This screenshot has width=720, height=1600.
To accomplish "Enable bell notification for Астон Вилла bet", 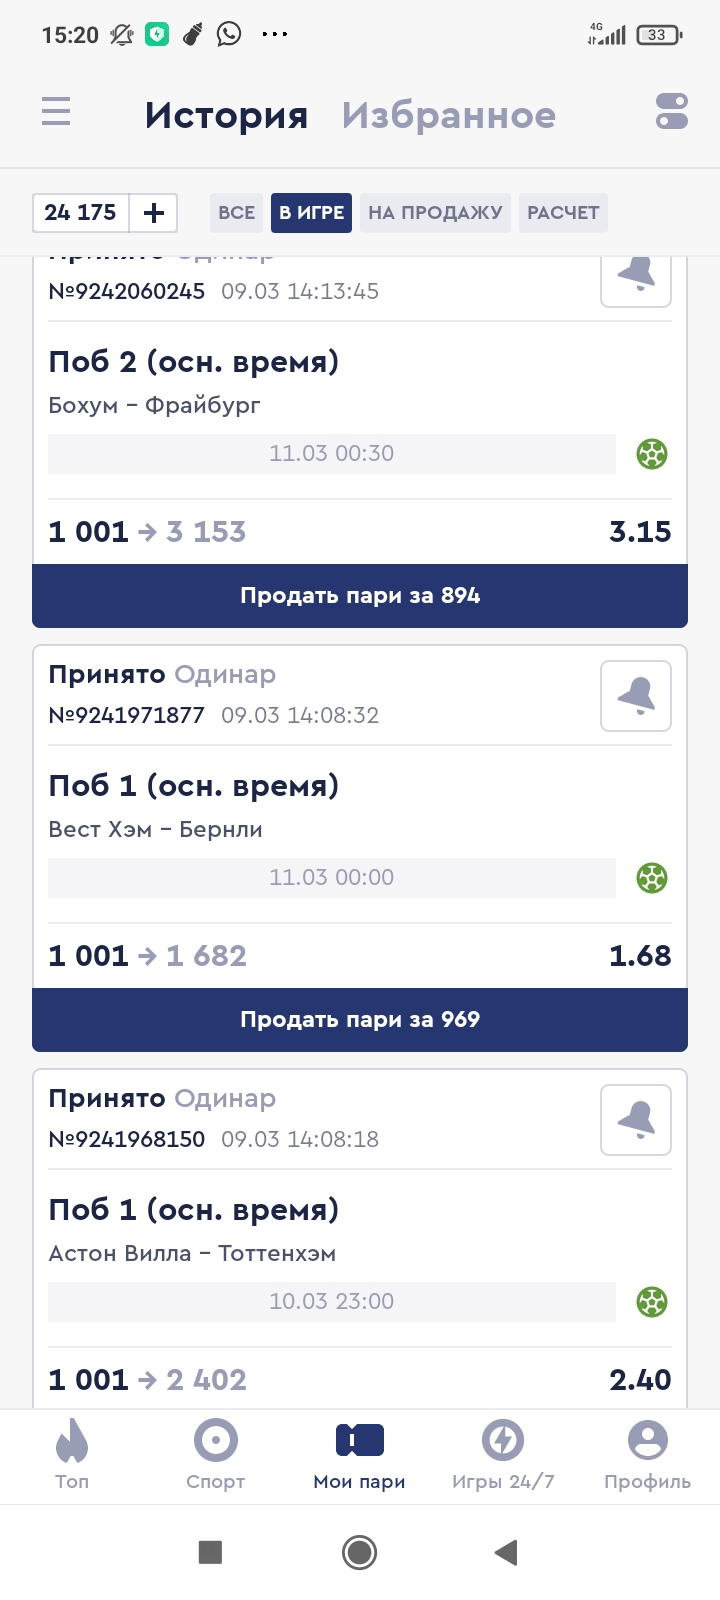I will (636, 1120).
